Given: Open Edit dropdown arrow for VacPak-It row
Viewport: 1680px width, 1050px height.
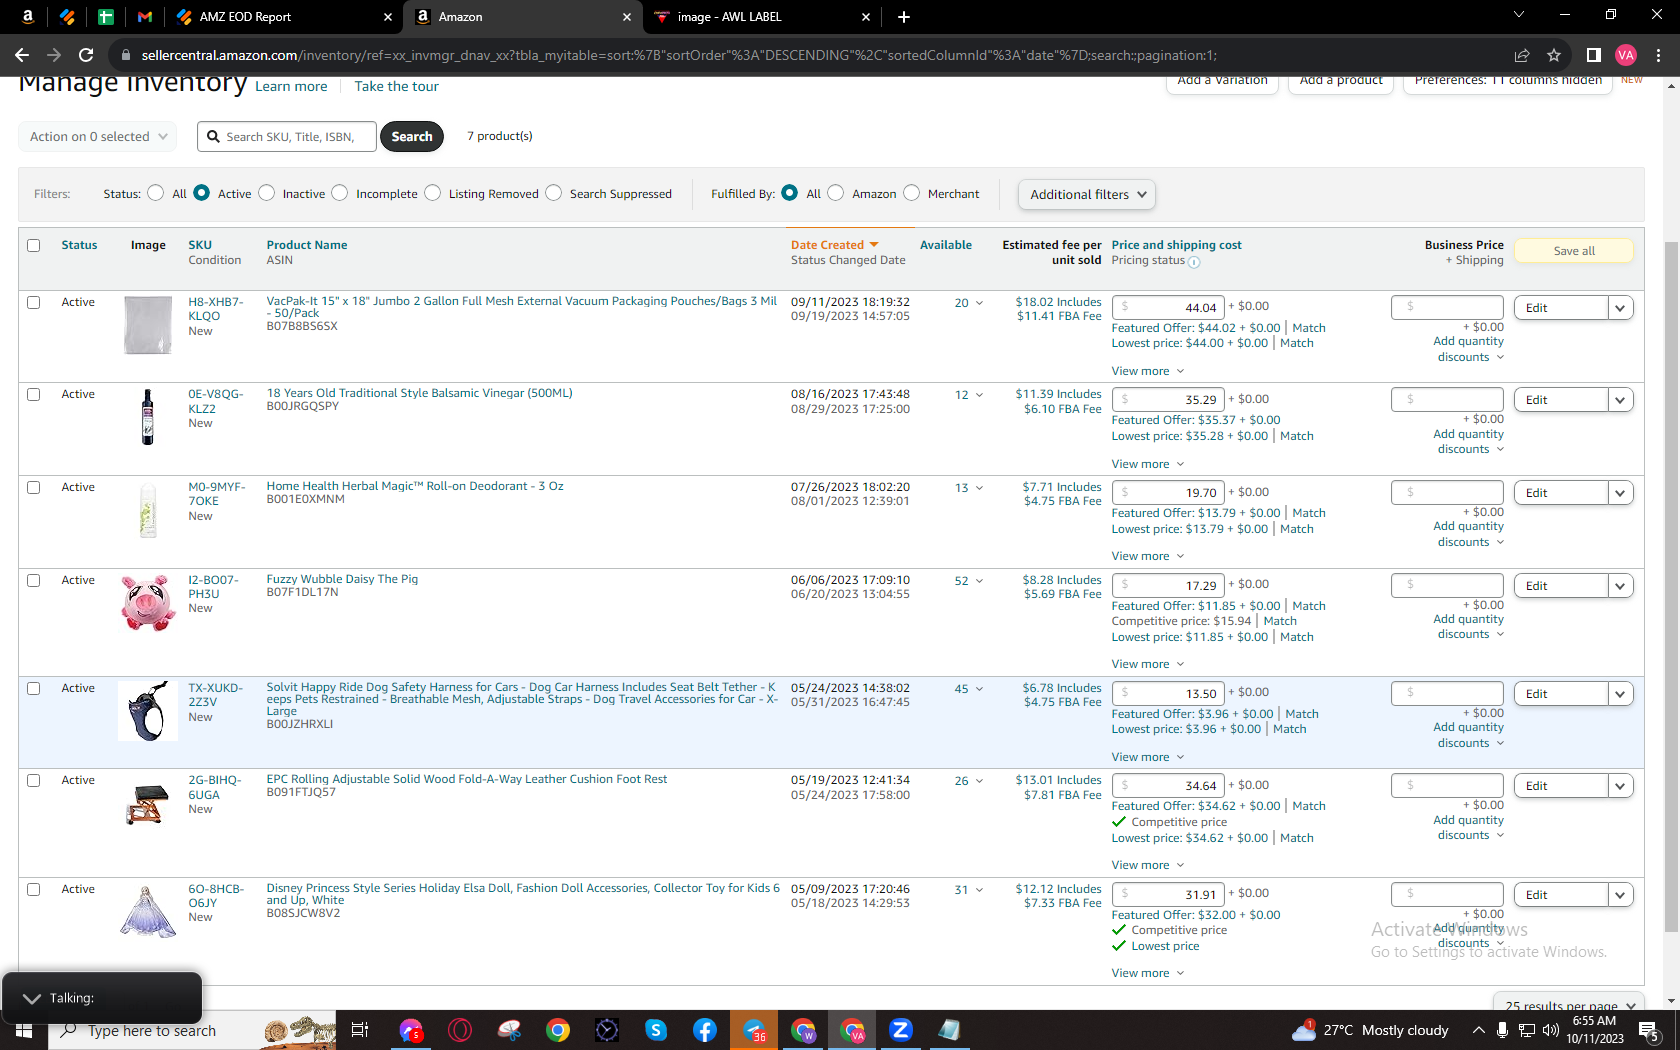Looking at the screenshot, I should point(1620,308).
